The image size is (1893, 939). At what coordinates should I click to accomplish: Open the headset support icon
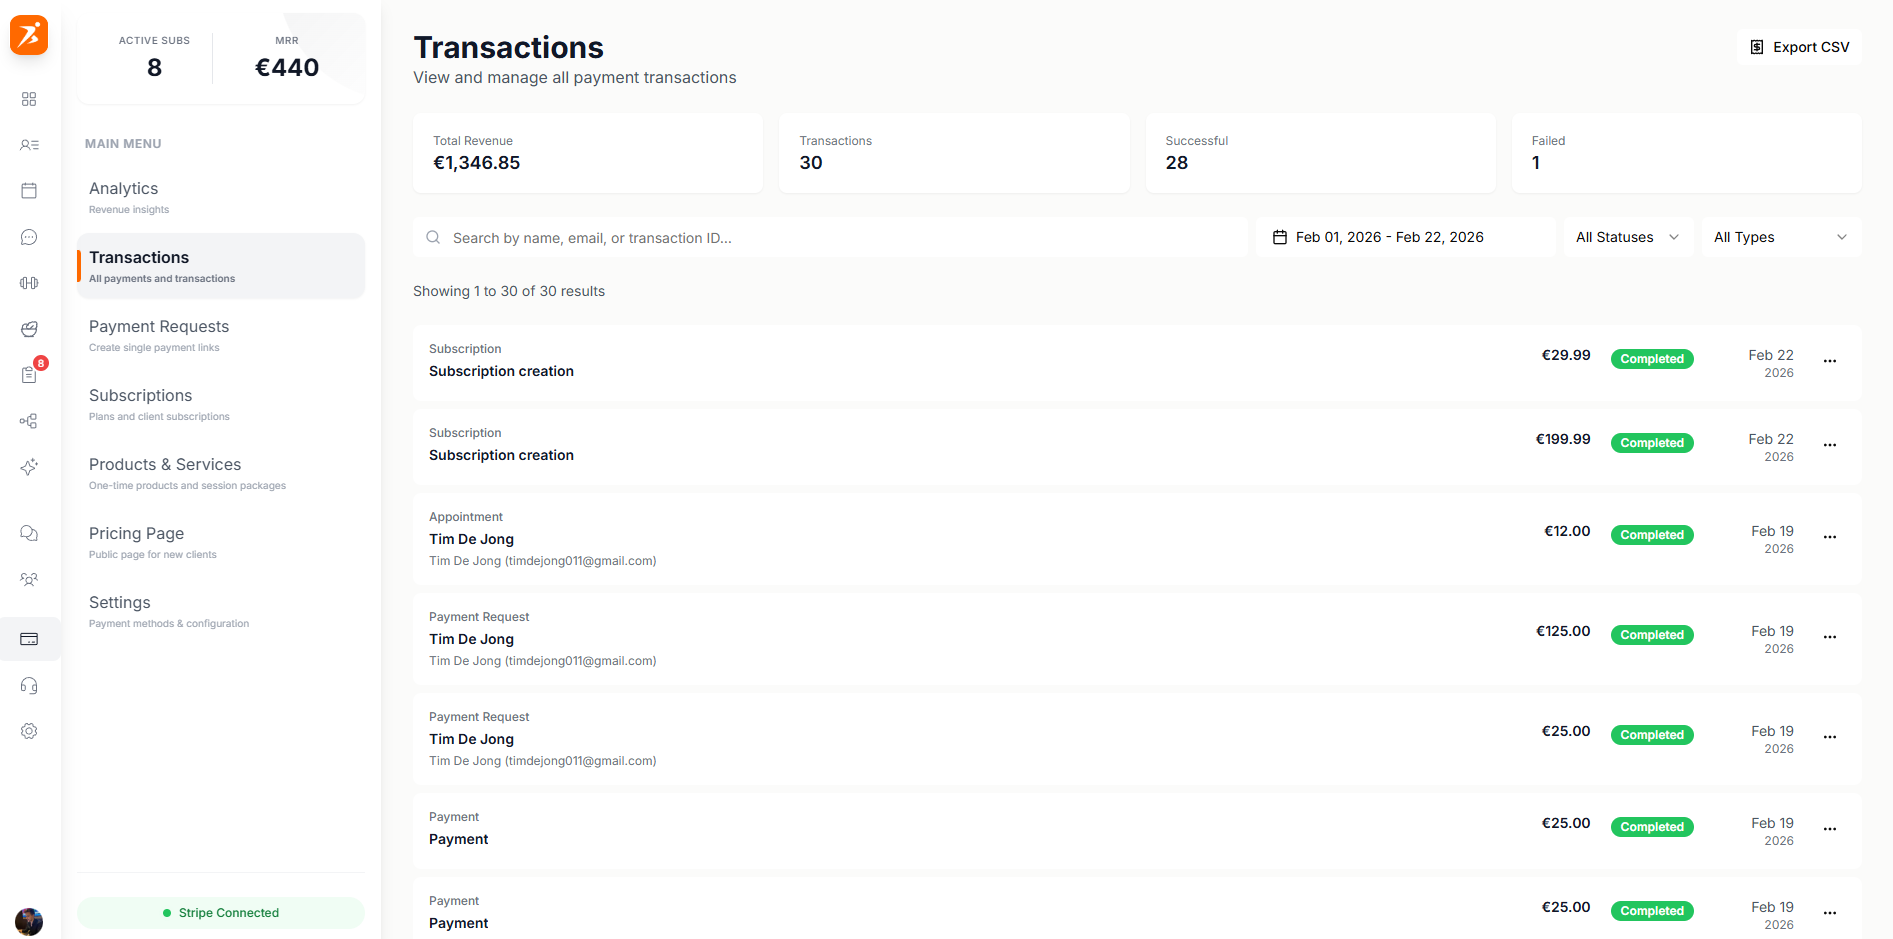tap(29, 685)
